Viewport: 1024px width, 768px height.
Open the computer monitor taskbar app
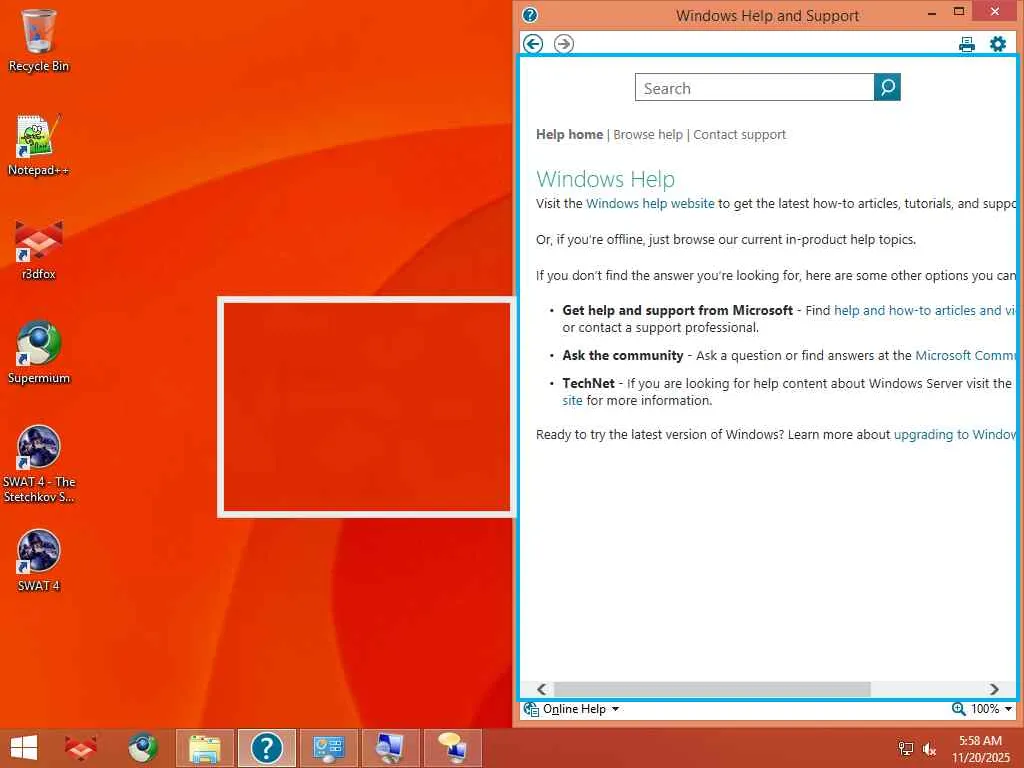(391, 748)
